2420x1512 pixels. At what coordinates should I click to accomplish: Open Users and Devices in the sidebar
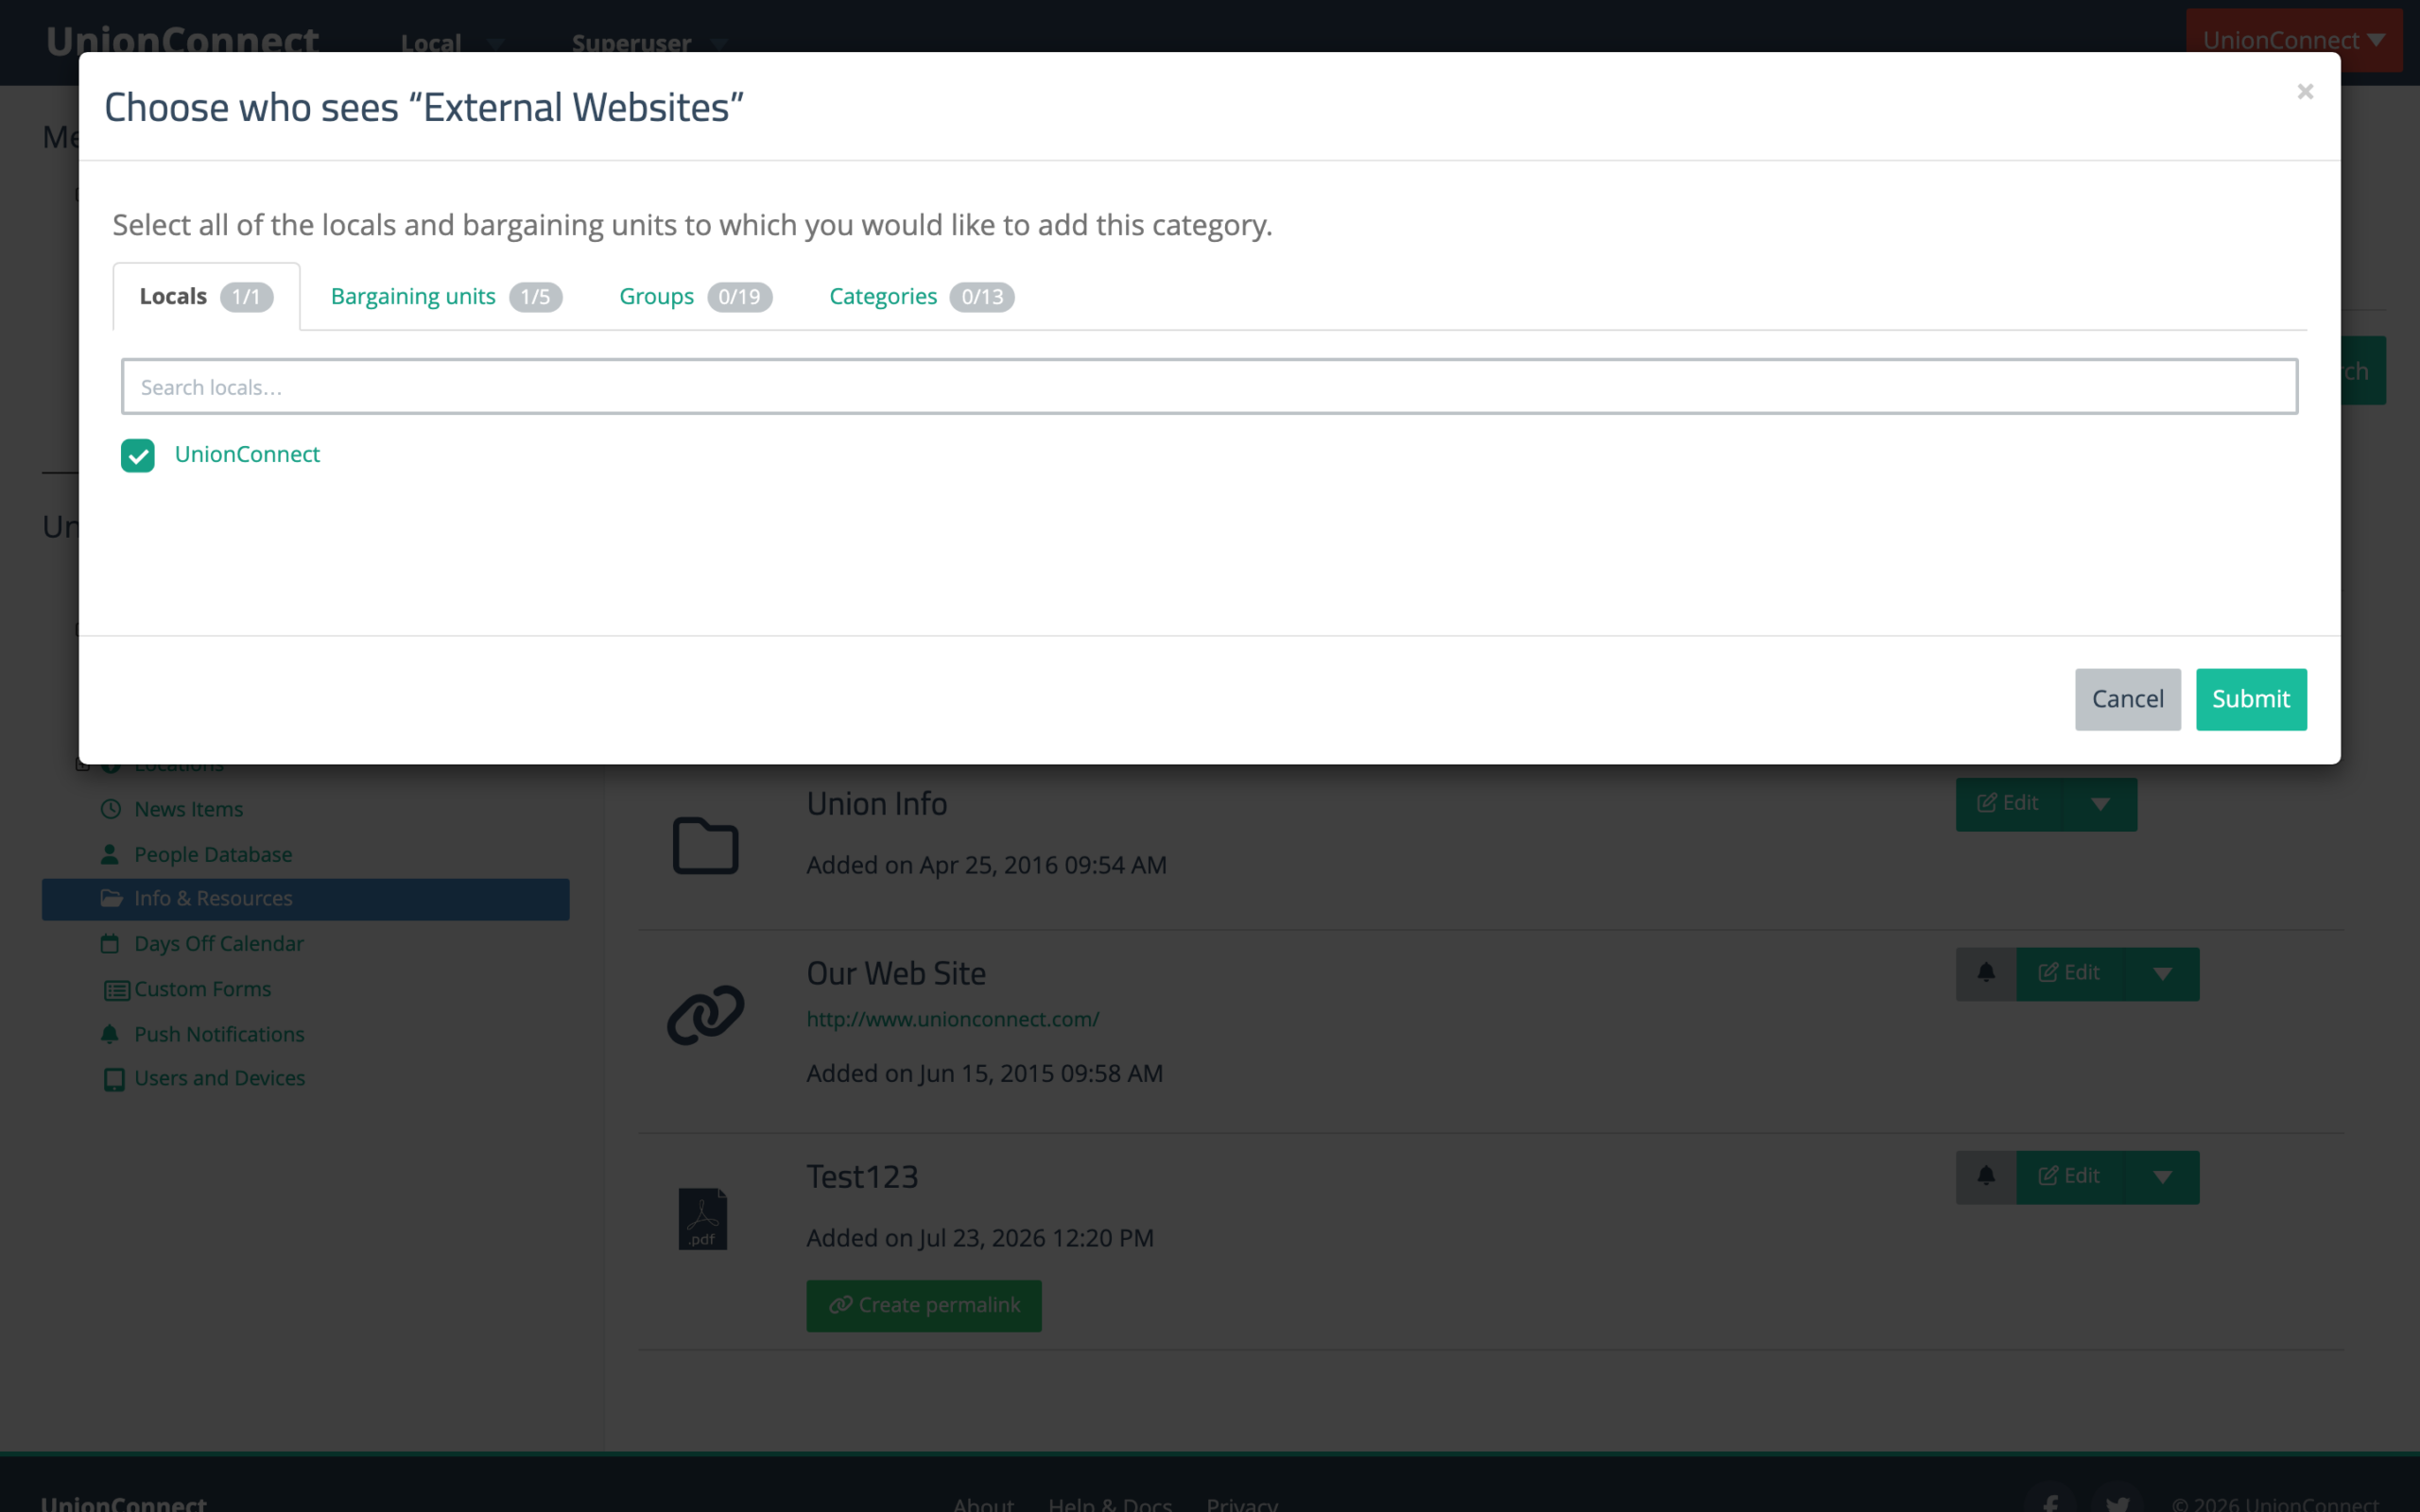(x=220, y=1078)
